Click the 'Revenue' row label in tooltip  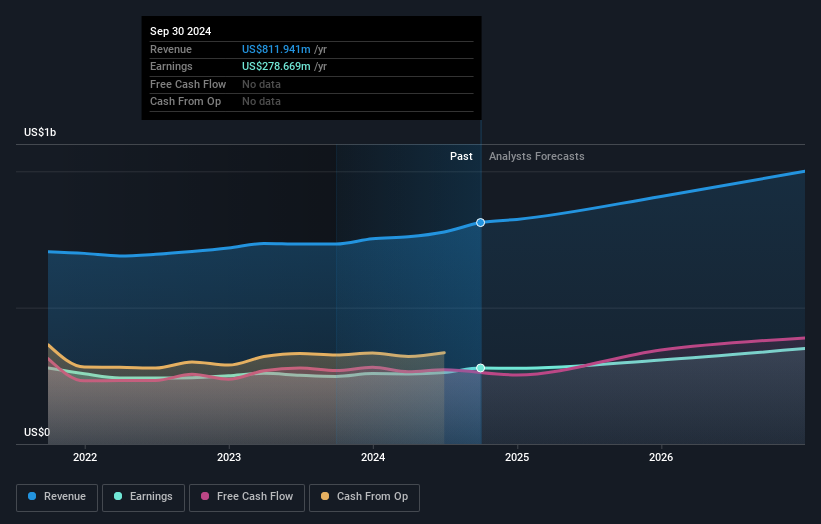coord(171,49)
